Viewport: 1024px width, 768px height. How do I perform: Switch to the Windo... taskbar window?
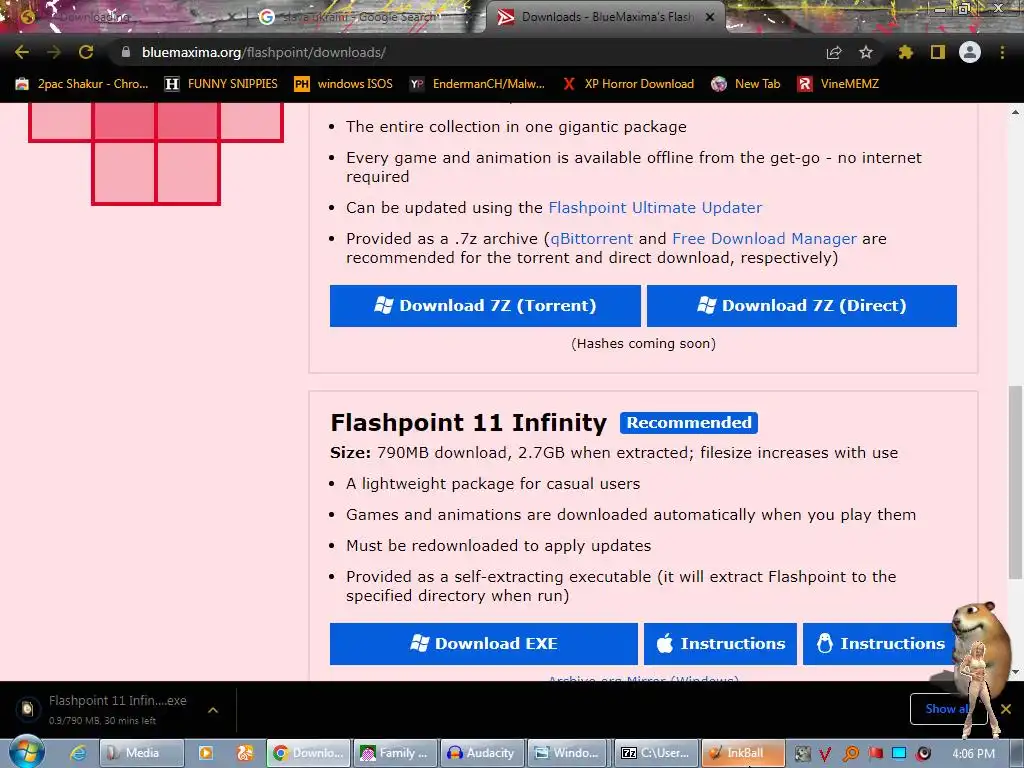[x=568, y=753]
